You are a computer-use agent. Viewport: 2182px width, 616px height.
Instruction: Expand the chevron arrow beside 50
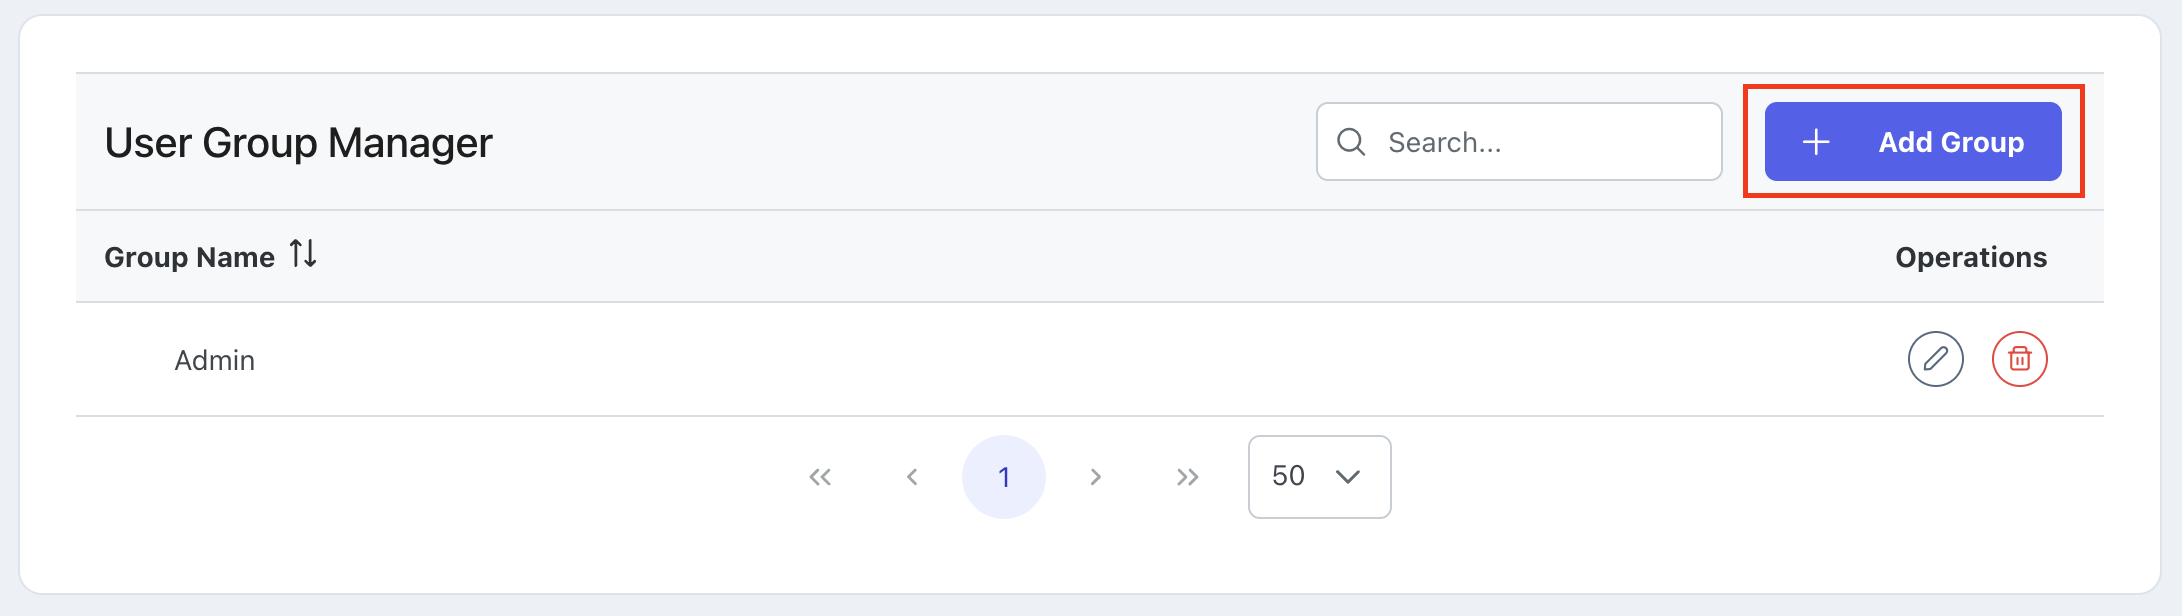[1348, 477]
